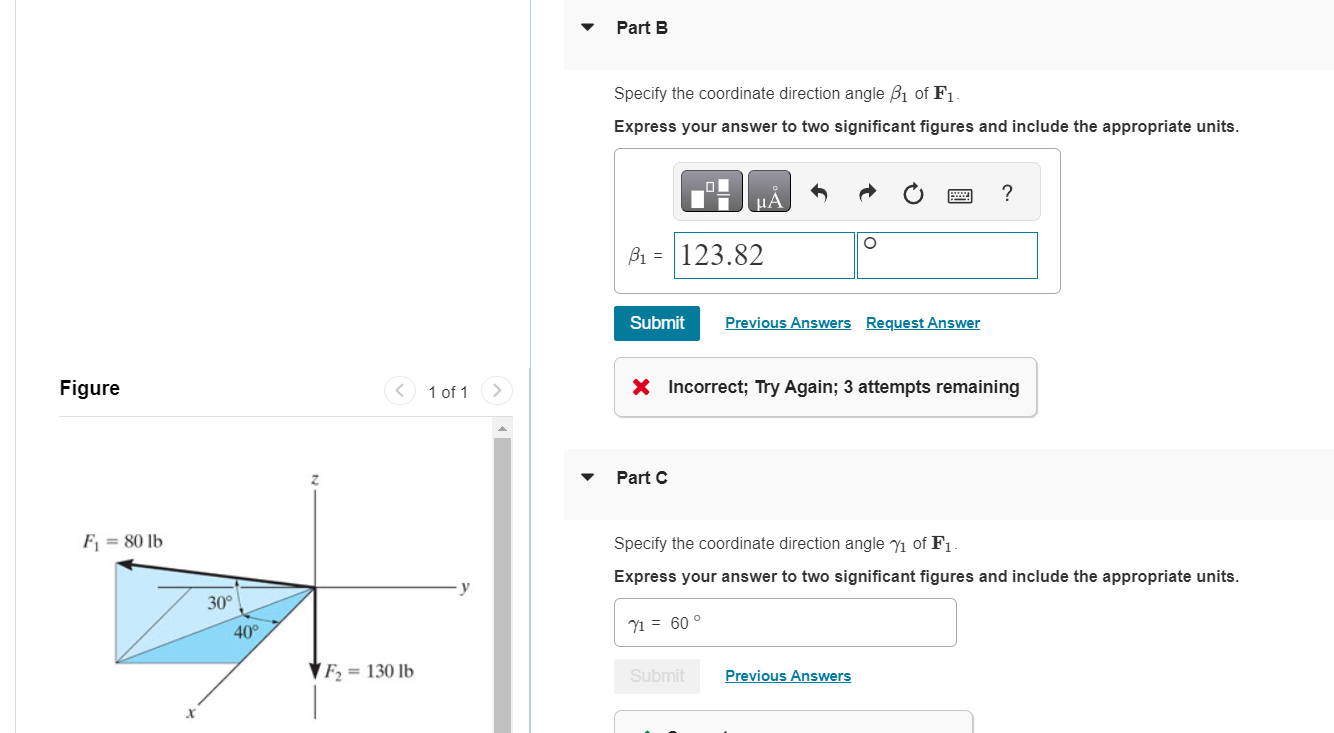Select the equation templates icon
Viewport: 1334px width, 733px height.
(x=710, y=190)
